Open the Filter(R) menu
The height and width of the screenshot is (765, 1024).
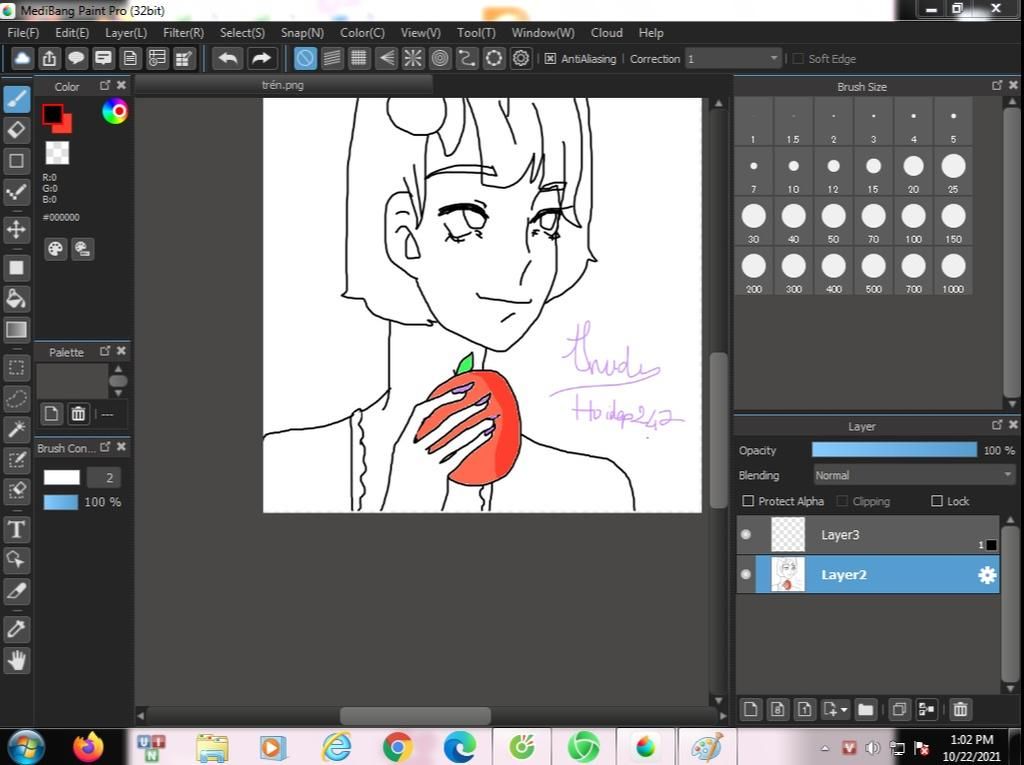[184, 33]
